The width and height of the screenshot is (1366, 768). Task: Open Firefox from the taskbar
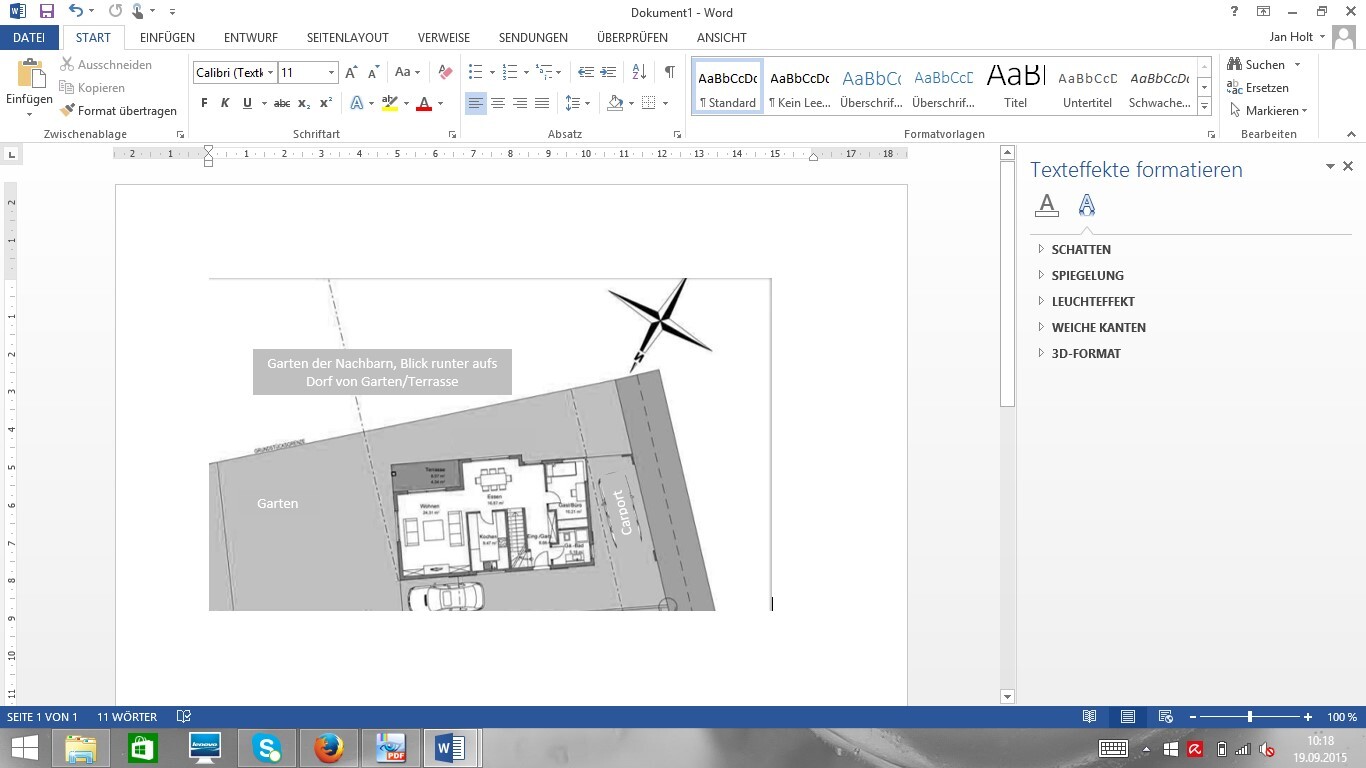click(x=328, y=748)
